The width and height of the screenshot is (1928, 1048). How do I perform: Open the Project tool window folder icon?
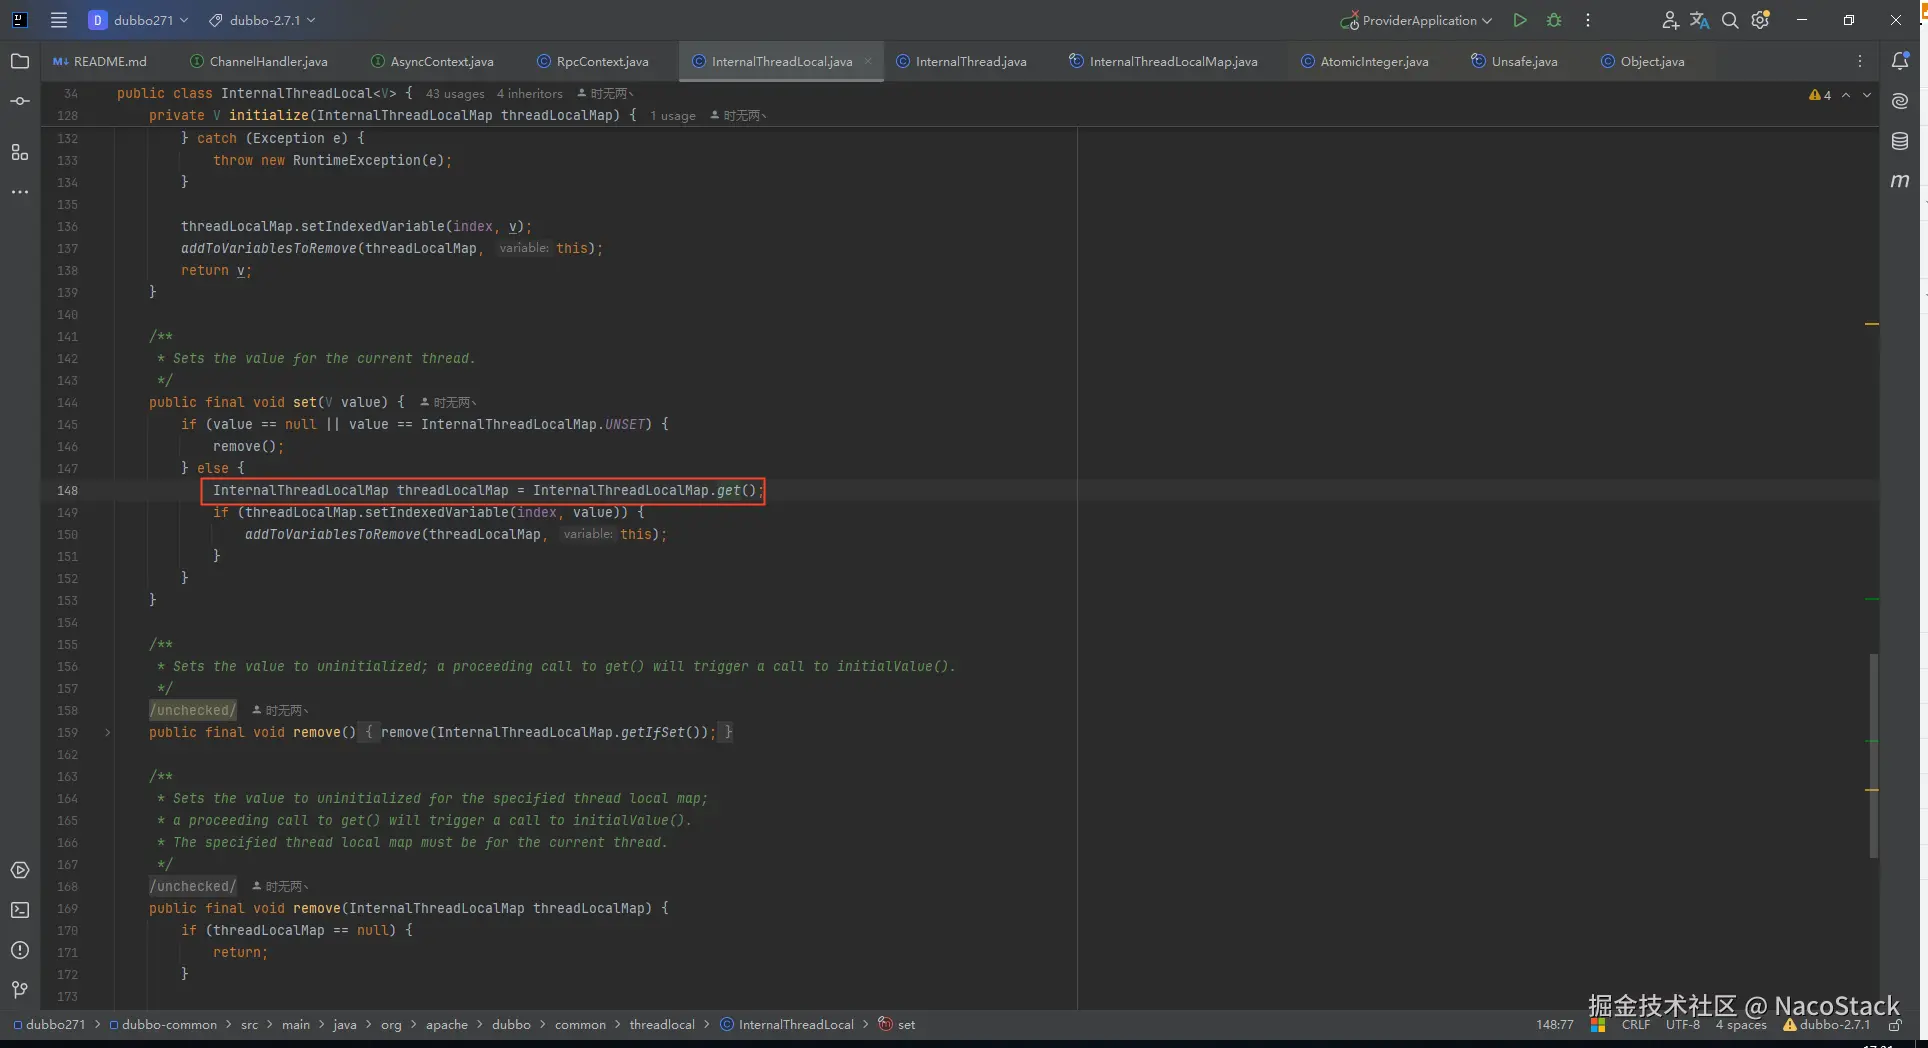click(x=19, y=61)
